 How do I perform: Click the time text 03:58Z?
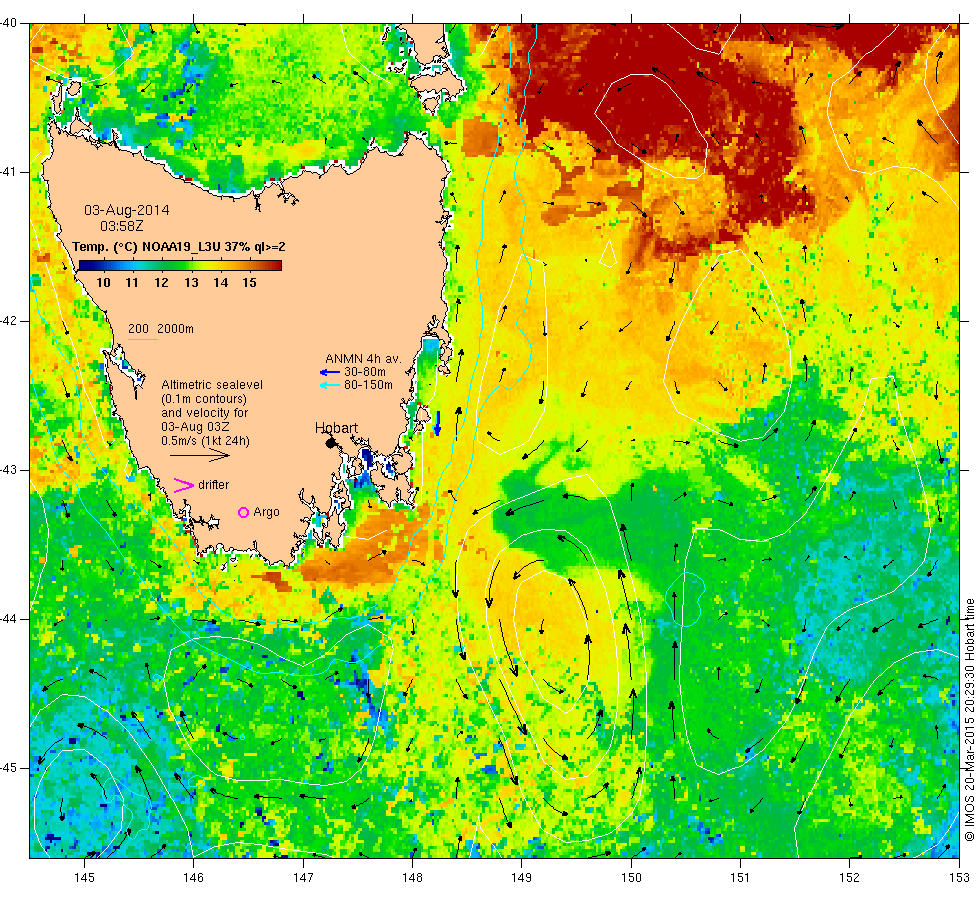click(x=122, y=226)
